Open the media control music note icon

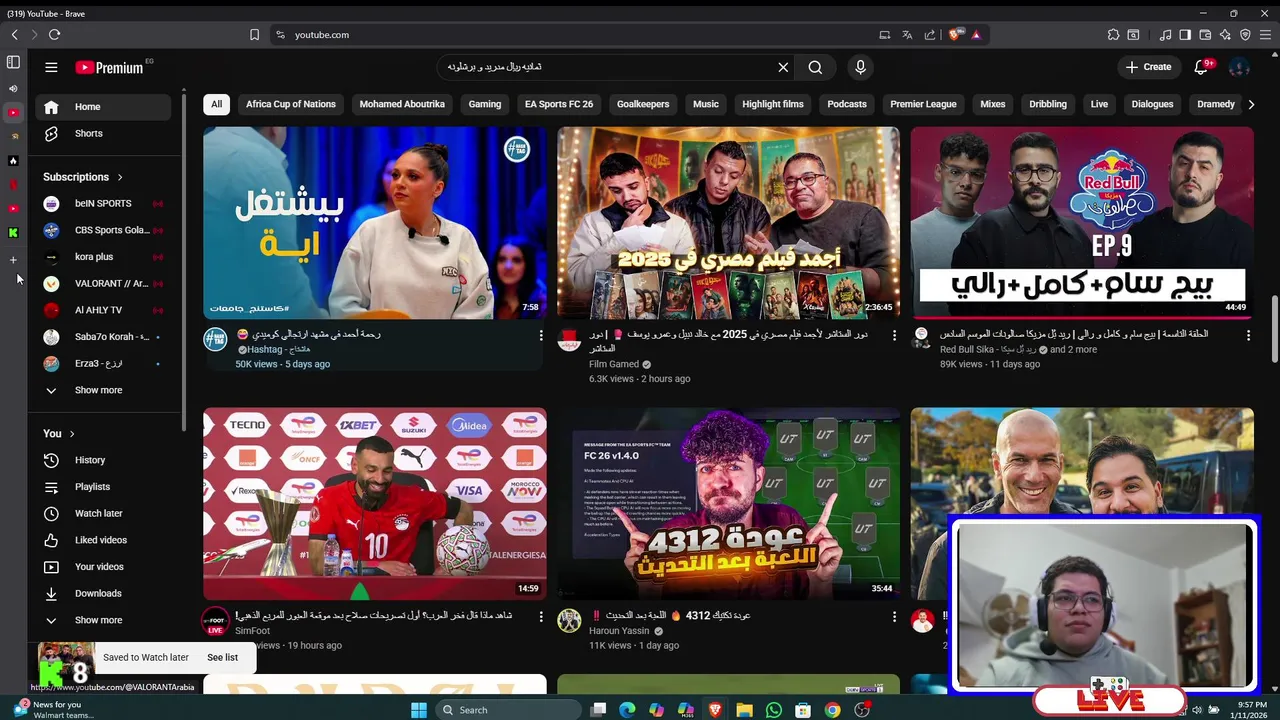click(x=1166, y=34)
